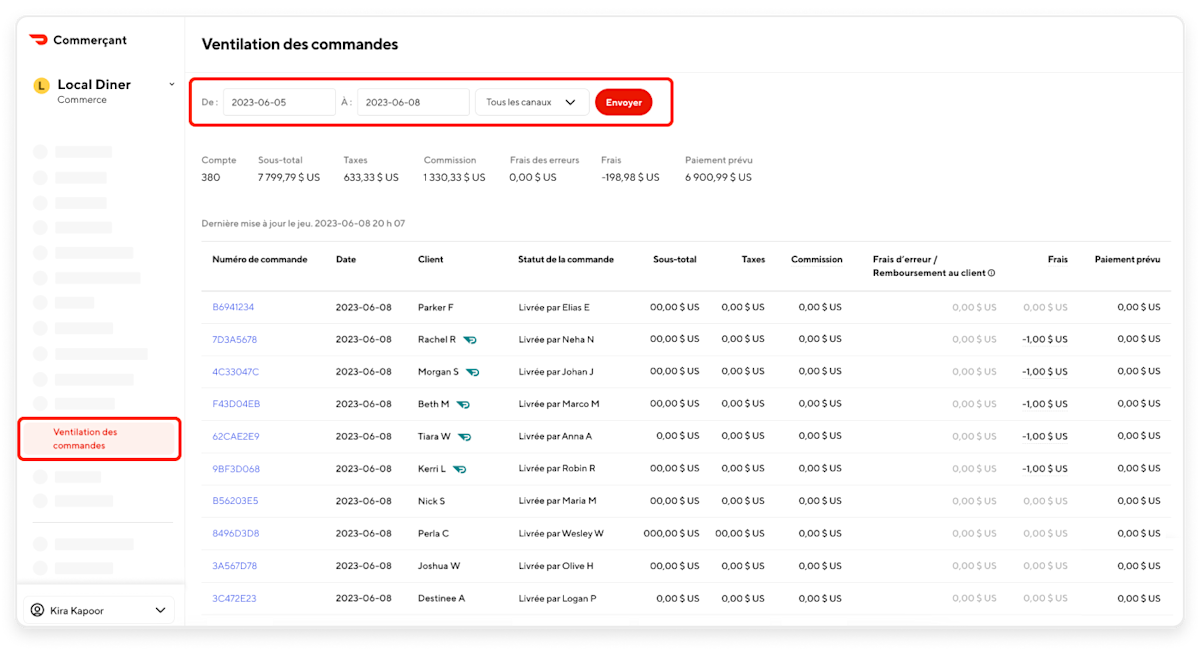The image size is (1200, 660).
Task: Click client name Nick S
Action: click(432, 501)
